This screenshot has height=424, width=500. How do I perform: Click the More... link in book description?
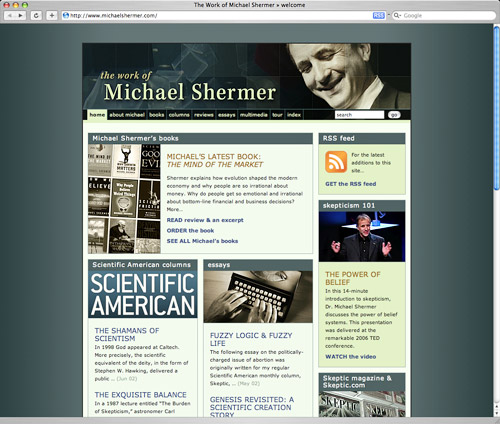tap(175, 209)
